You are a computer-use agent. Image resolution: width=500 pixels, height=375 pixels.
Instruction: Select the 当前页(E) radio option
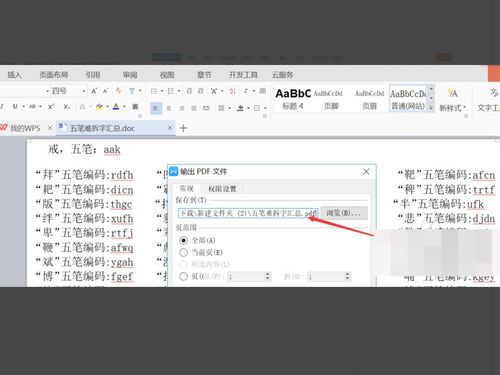coord(183,252)
